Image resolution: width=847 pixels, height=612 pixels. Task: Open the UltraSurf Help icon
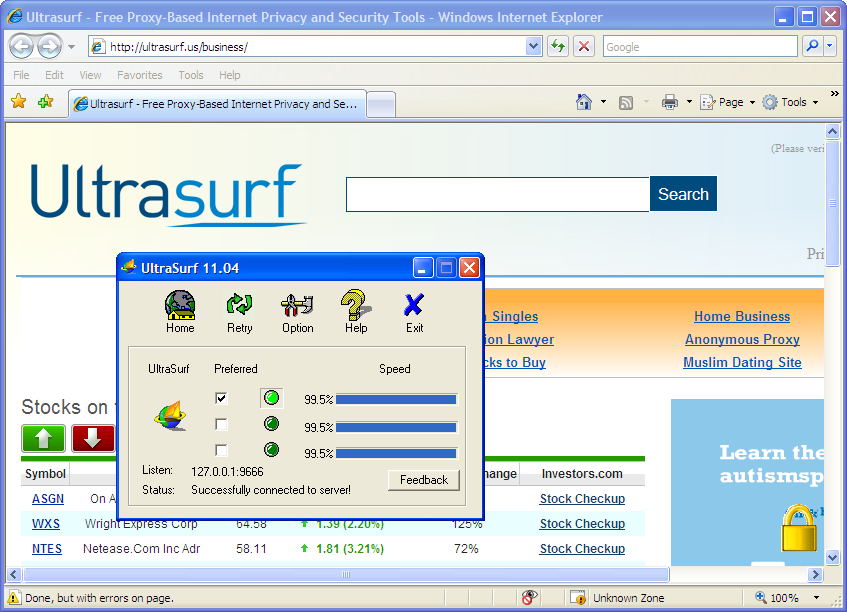pyautogui.click(x=356, y=311)
